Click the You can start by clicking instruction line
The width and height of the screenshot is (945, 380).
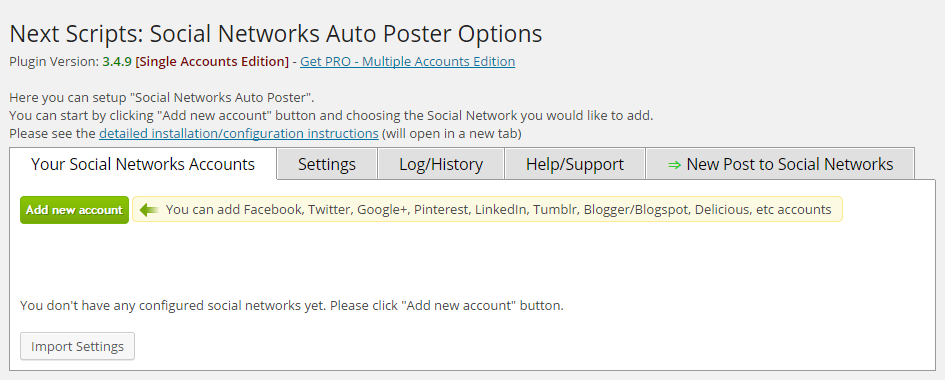[331, 115]
